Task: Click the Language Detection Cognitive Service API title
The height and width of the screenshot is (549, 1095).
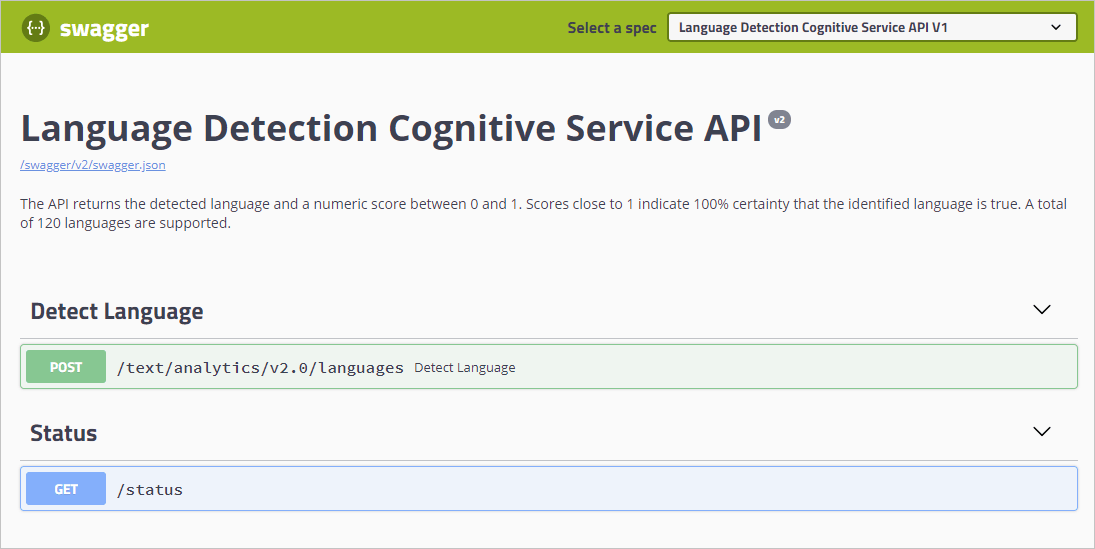Action: pos(391,129)
